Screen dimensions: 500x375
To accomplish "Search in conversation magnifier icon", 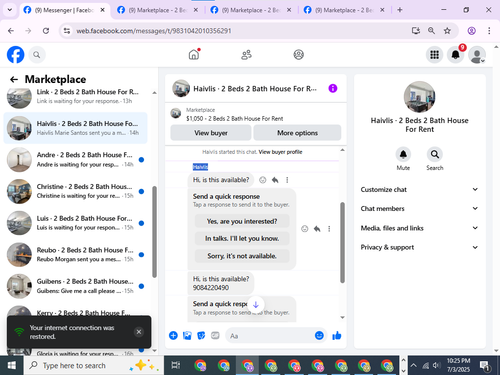I will (x=435, y=154).
